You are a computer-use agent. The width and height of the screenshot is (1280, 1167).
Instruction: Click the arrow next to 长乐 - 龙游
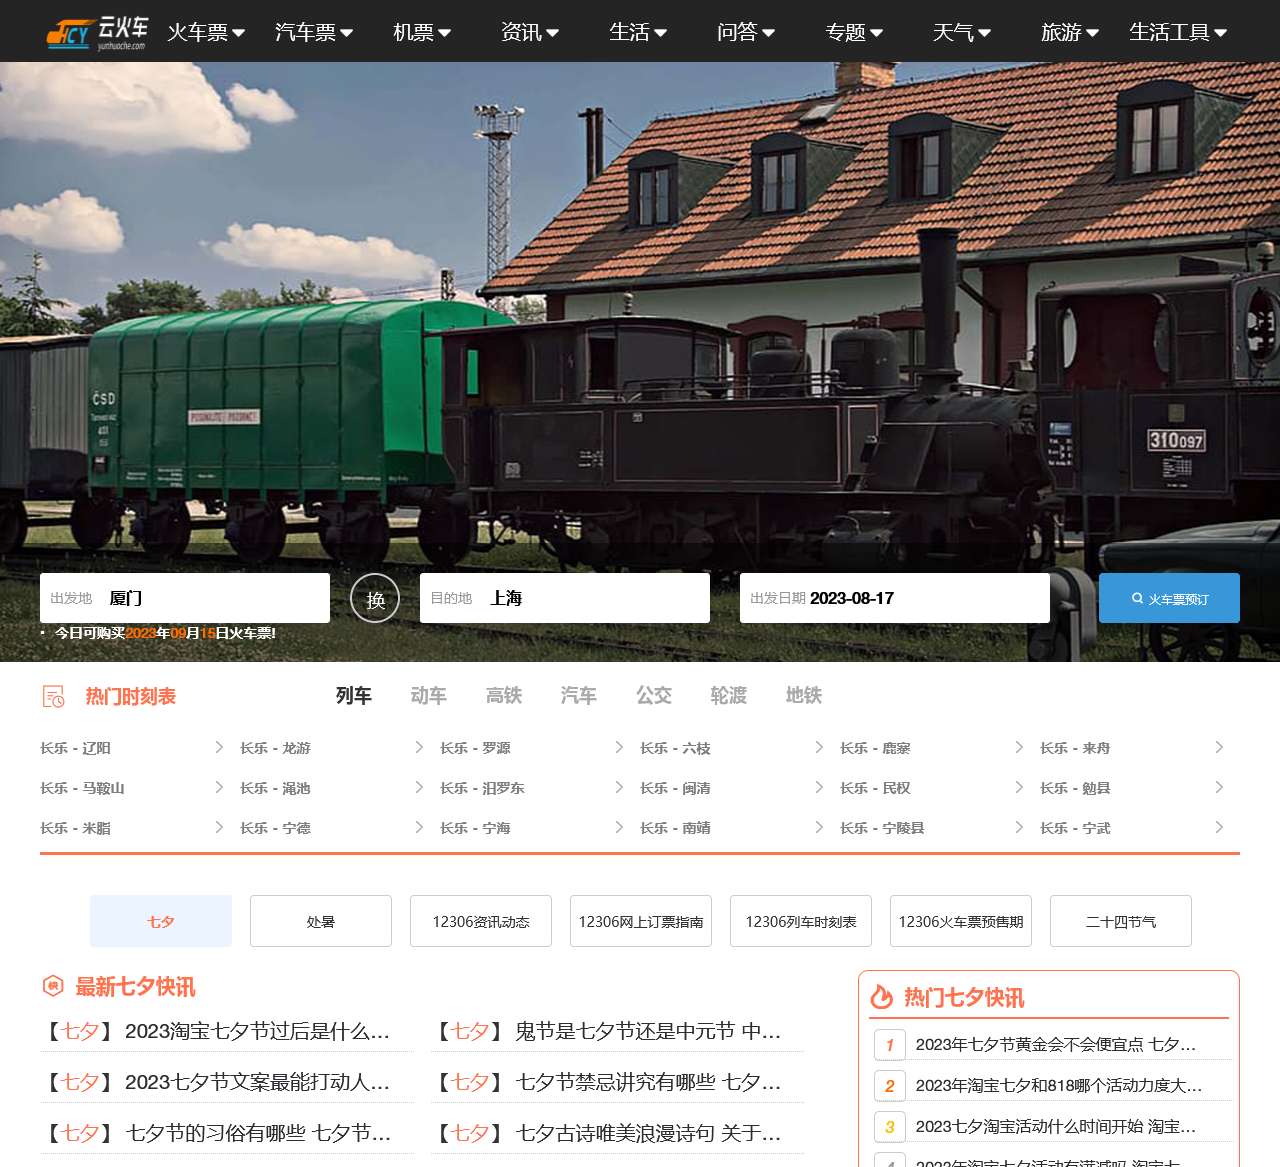419,747
